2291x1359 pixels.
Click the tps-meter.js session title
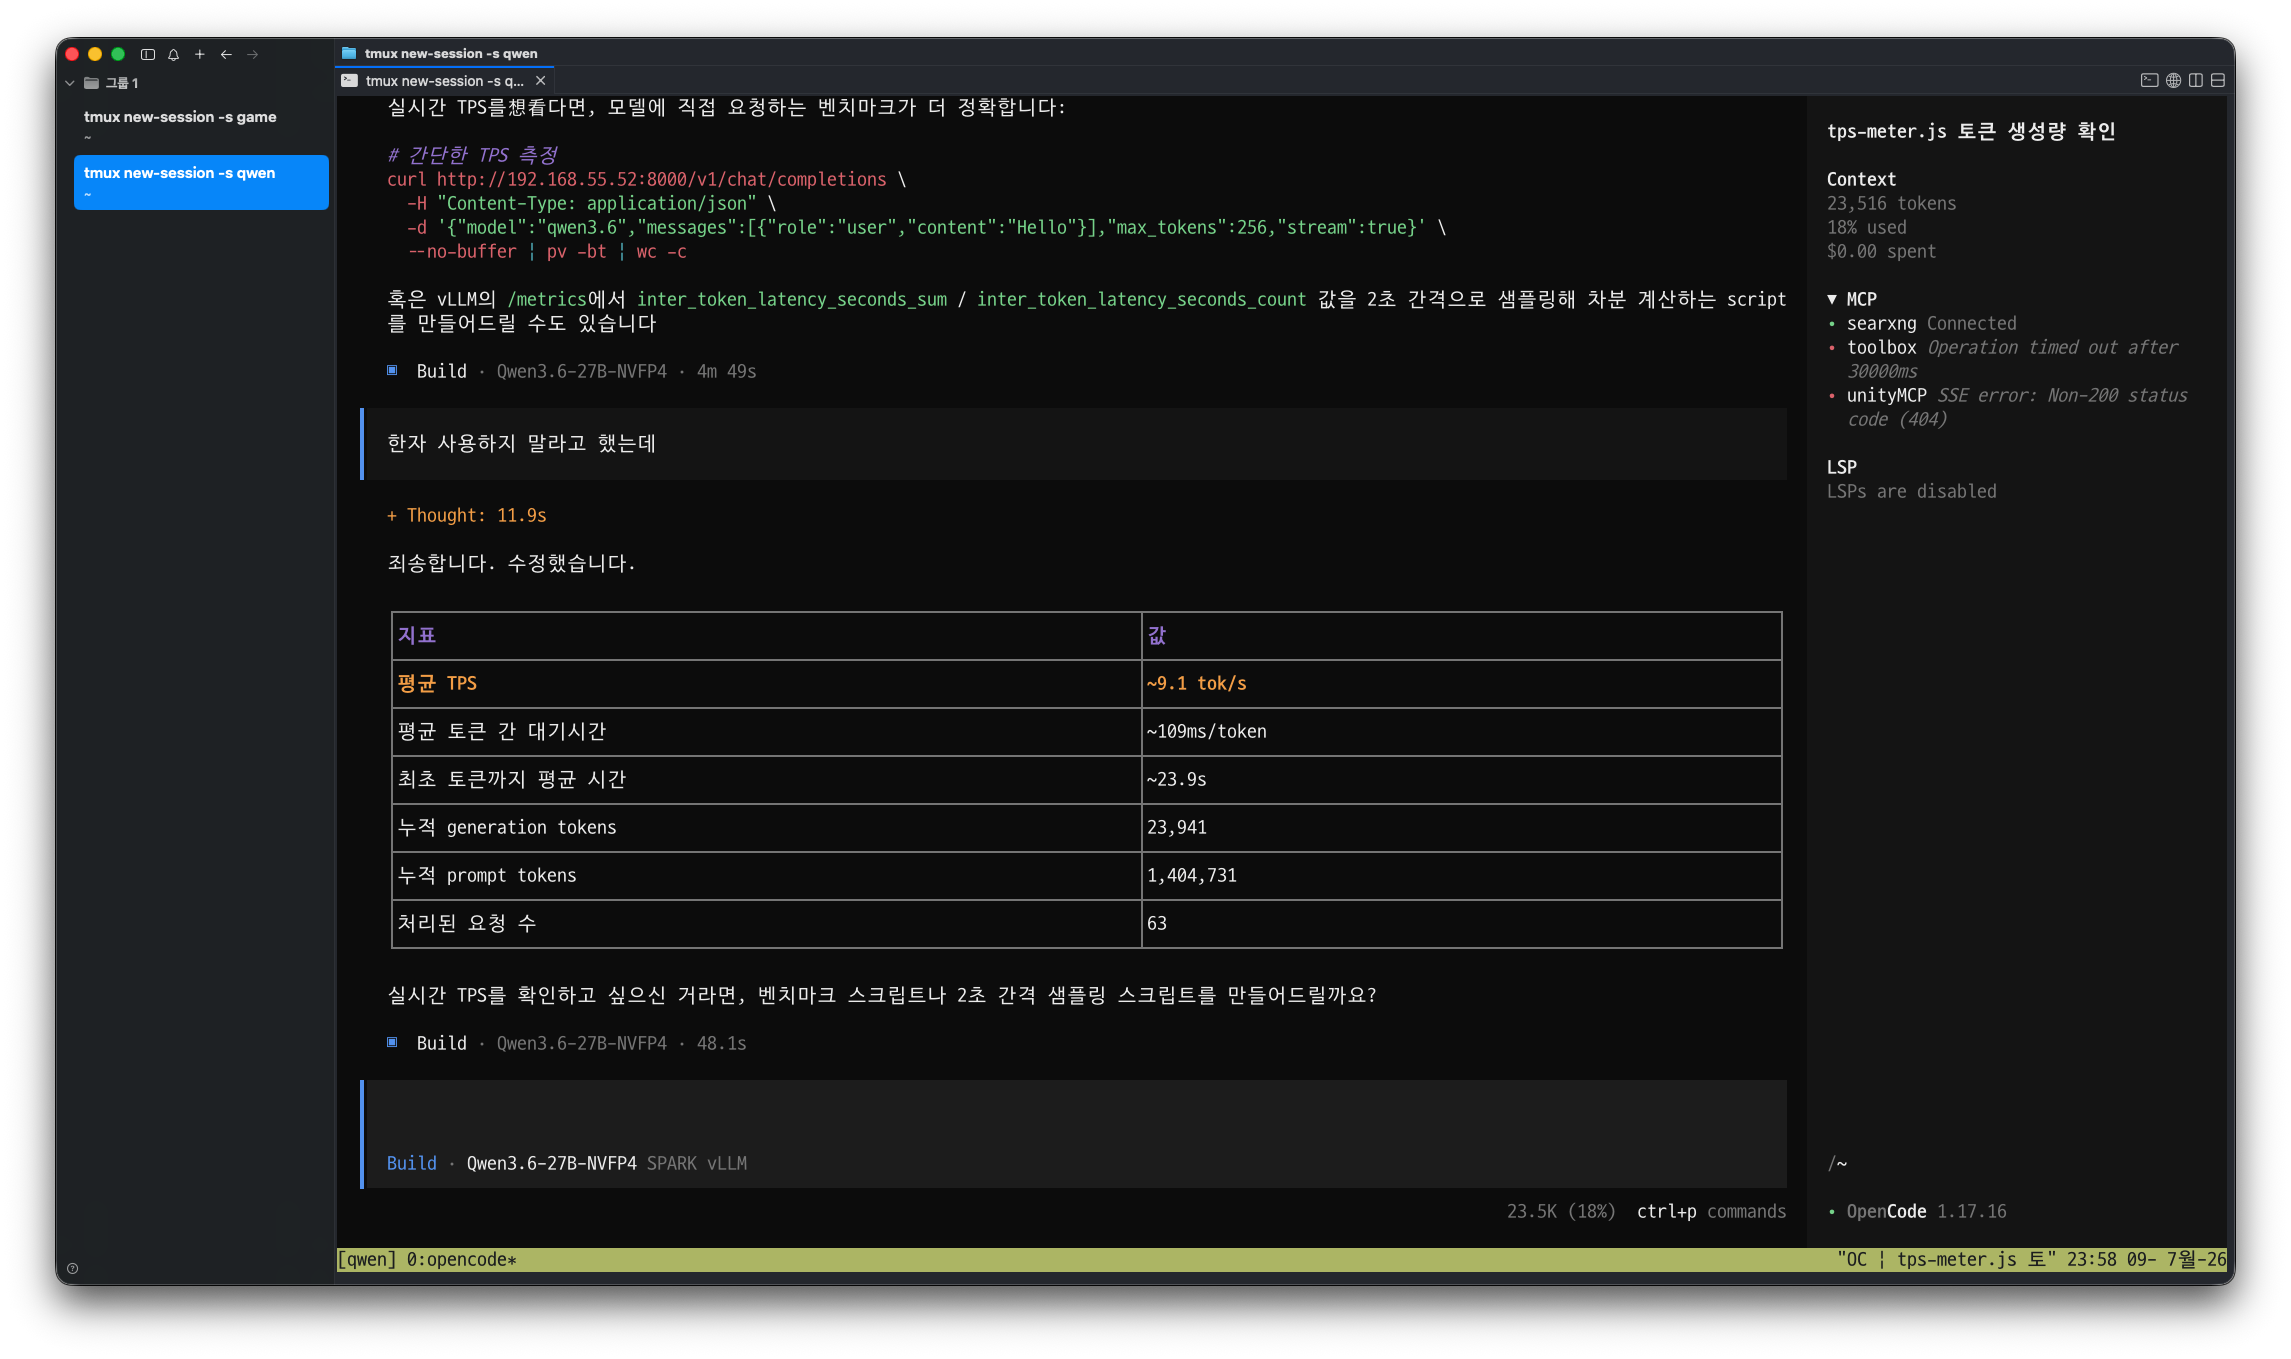[1971, 131]
